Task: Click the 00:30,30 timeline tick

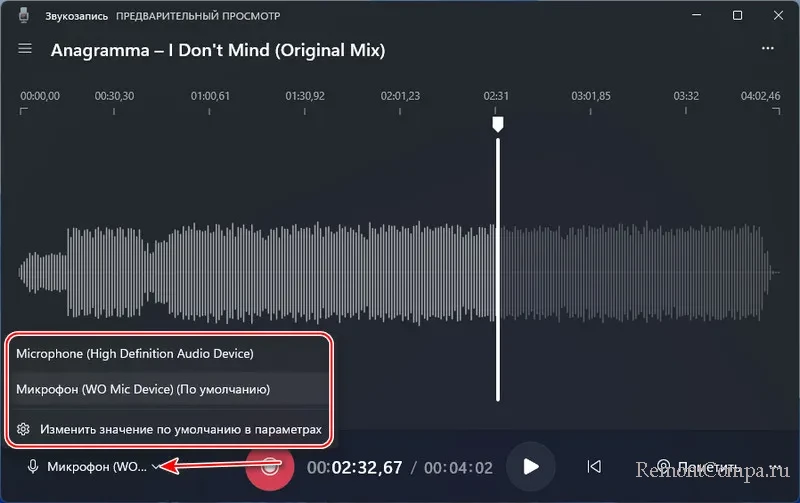Action: tap(115, 96)
